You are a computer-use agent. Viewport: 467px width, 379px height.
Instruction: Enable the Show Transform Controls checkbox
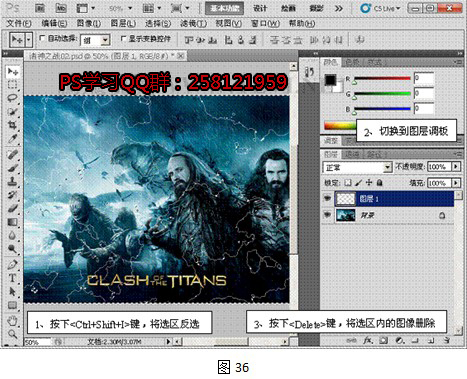click(123, 39)
